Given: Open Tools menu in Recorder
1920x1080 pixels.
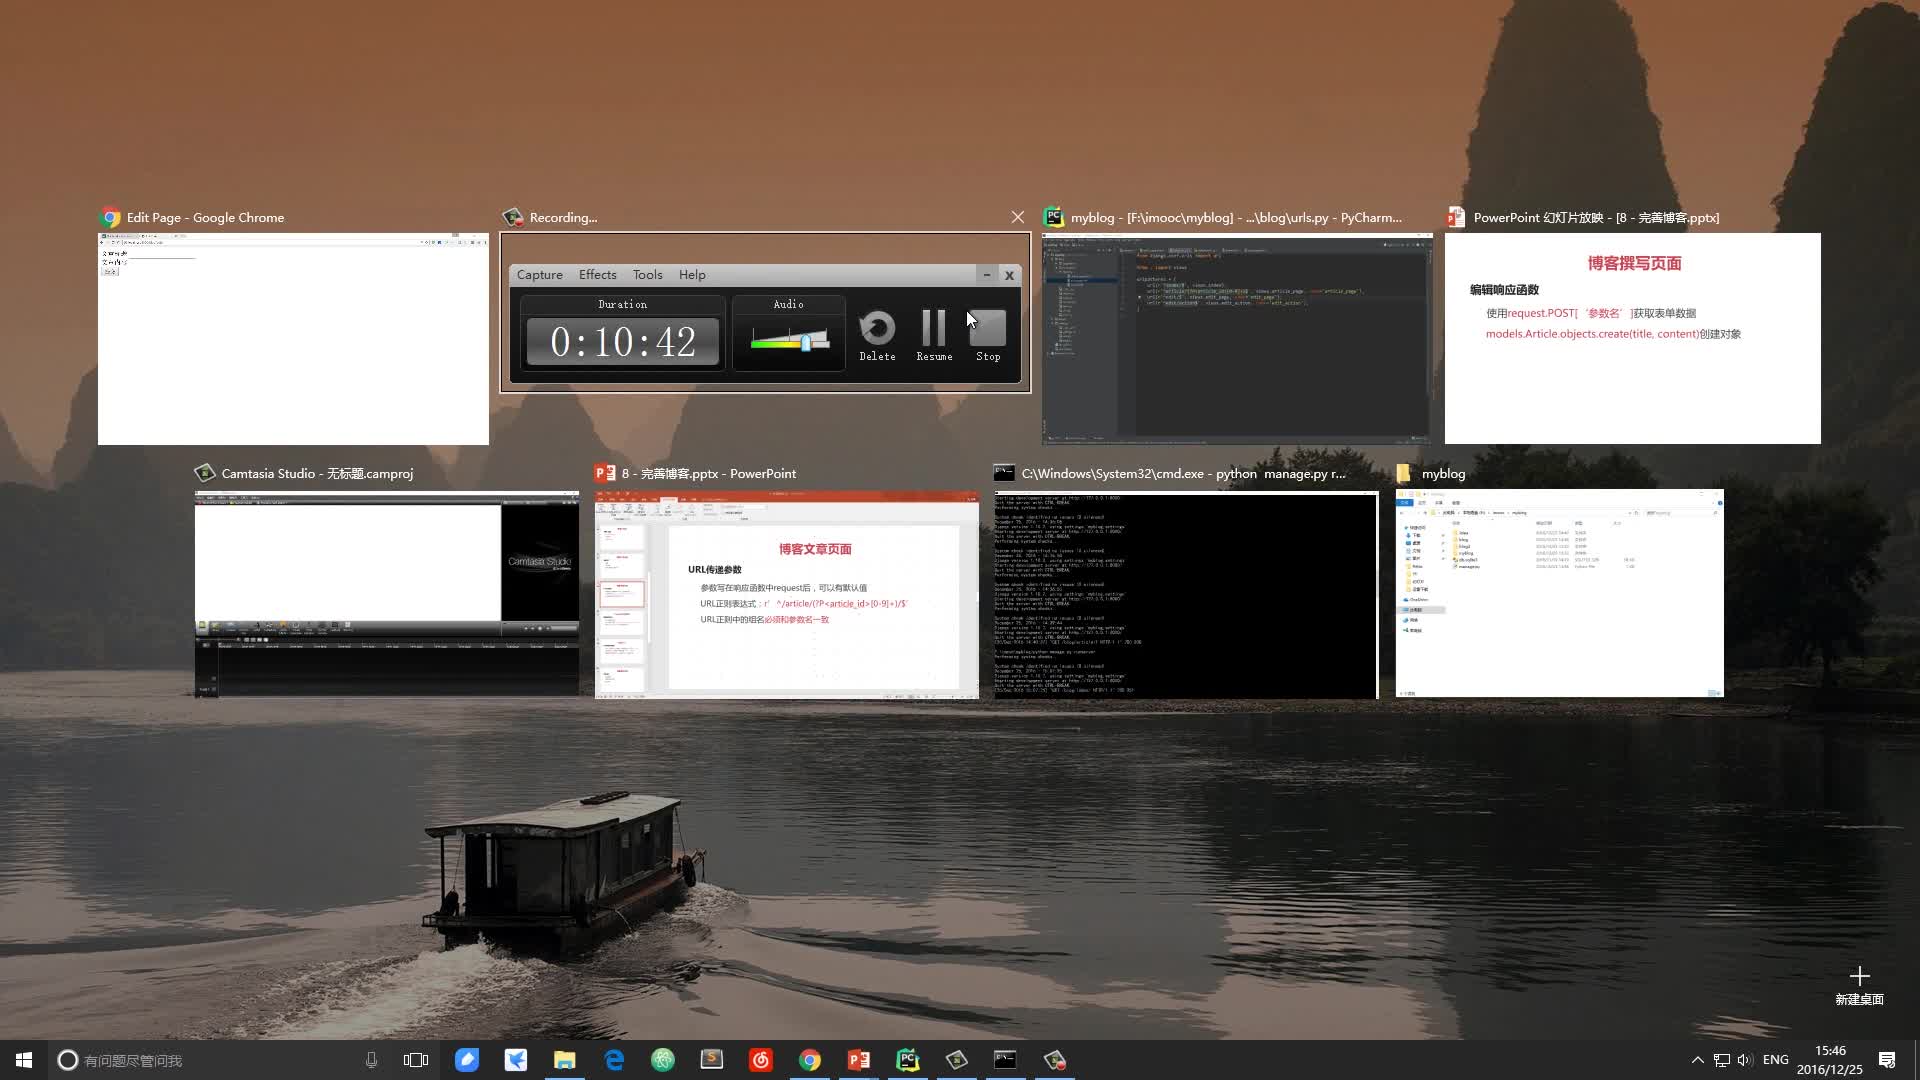Looking at the screenshot, I should 647,275.
